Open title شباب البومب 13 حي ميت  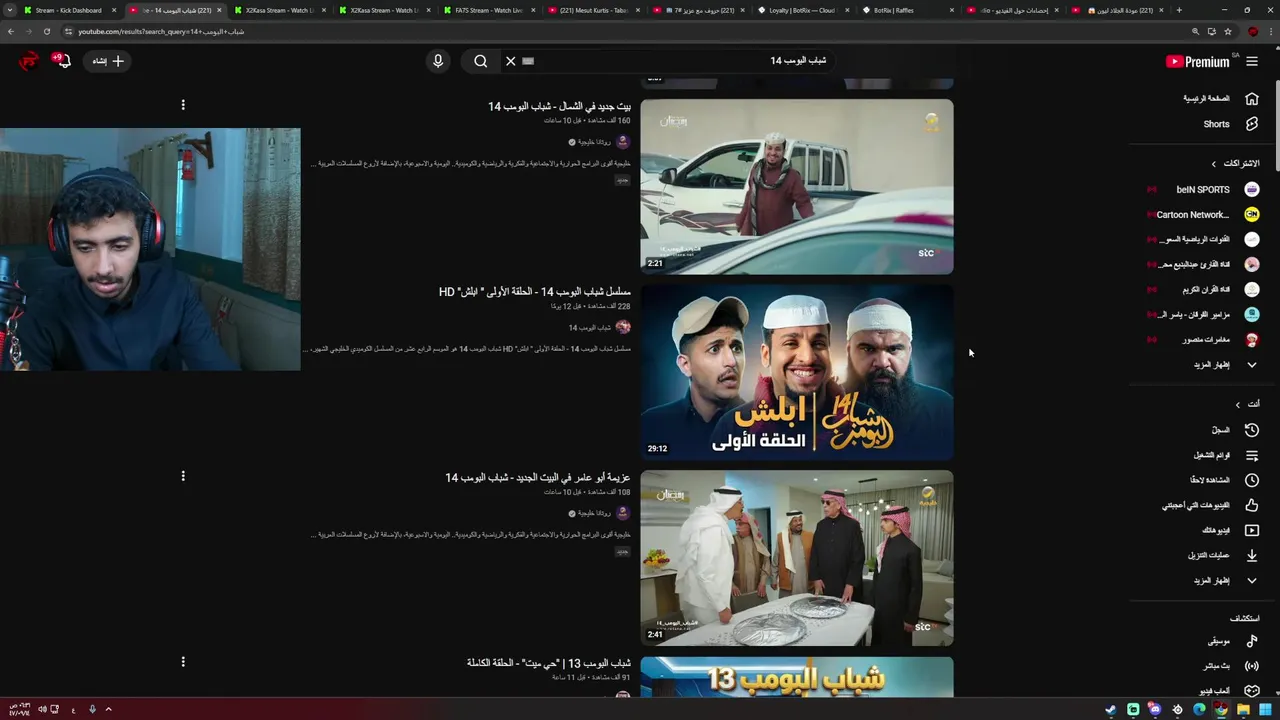[x=549, y=663]
